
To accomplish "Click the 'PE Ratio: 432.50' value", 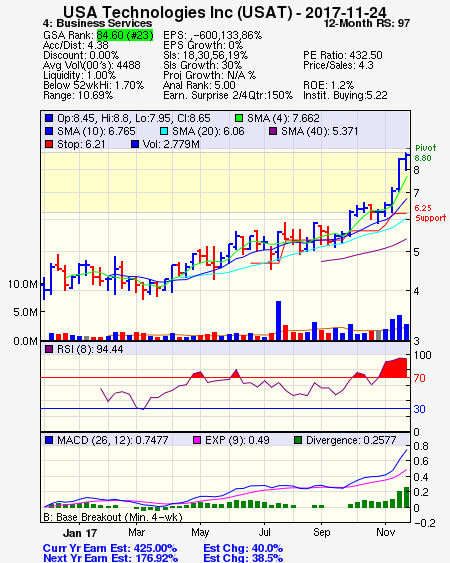I will (343, 55).
